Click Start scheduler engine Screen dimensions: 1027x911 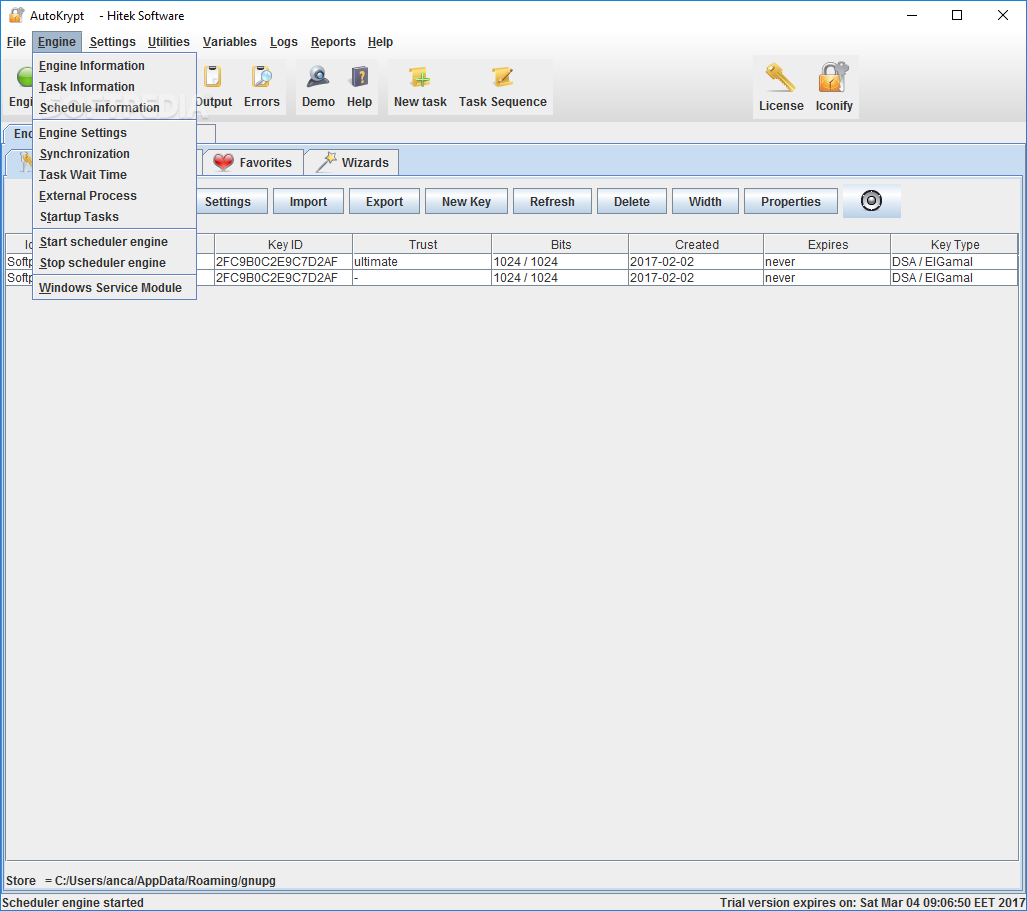pyautogui.click(x=114, y=242)
